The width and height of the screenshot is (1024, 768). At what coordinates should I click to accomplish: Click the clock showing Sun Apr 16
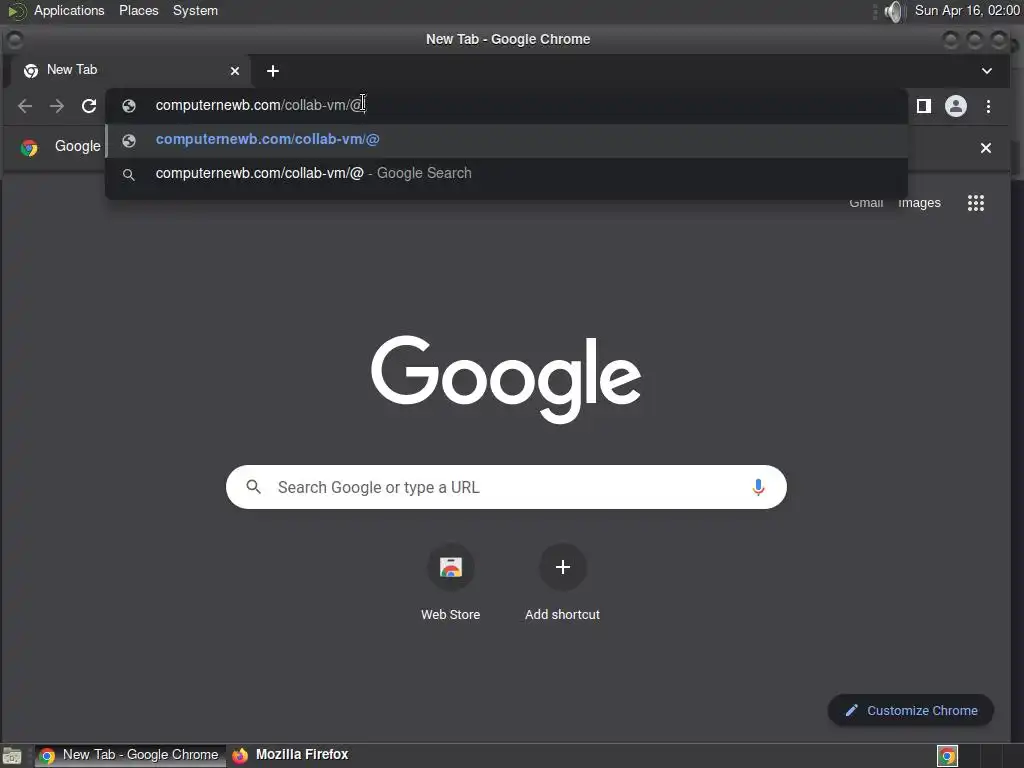(x=967, y=10)
